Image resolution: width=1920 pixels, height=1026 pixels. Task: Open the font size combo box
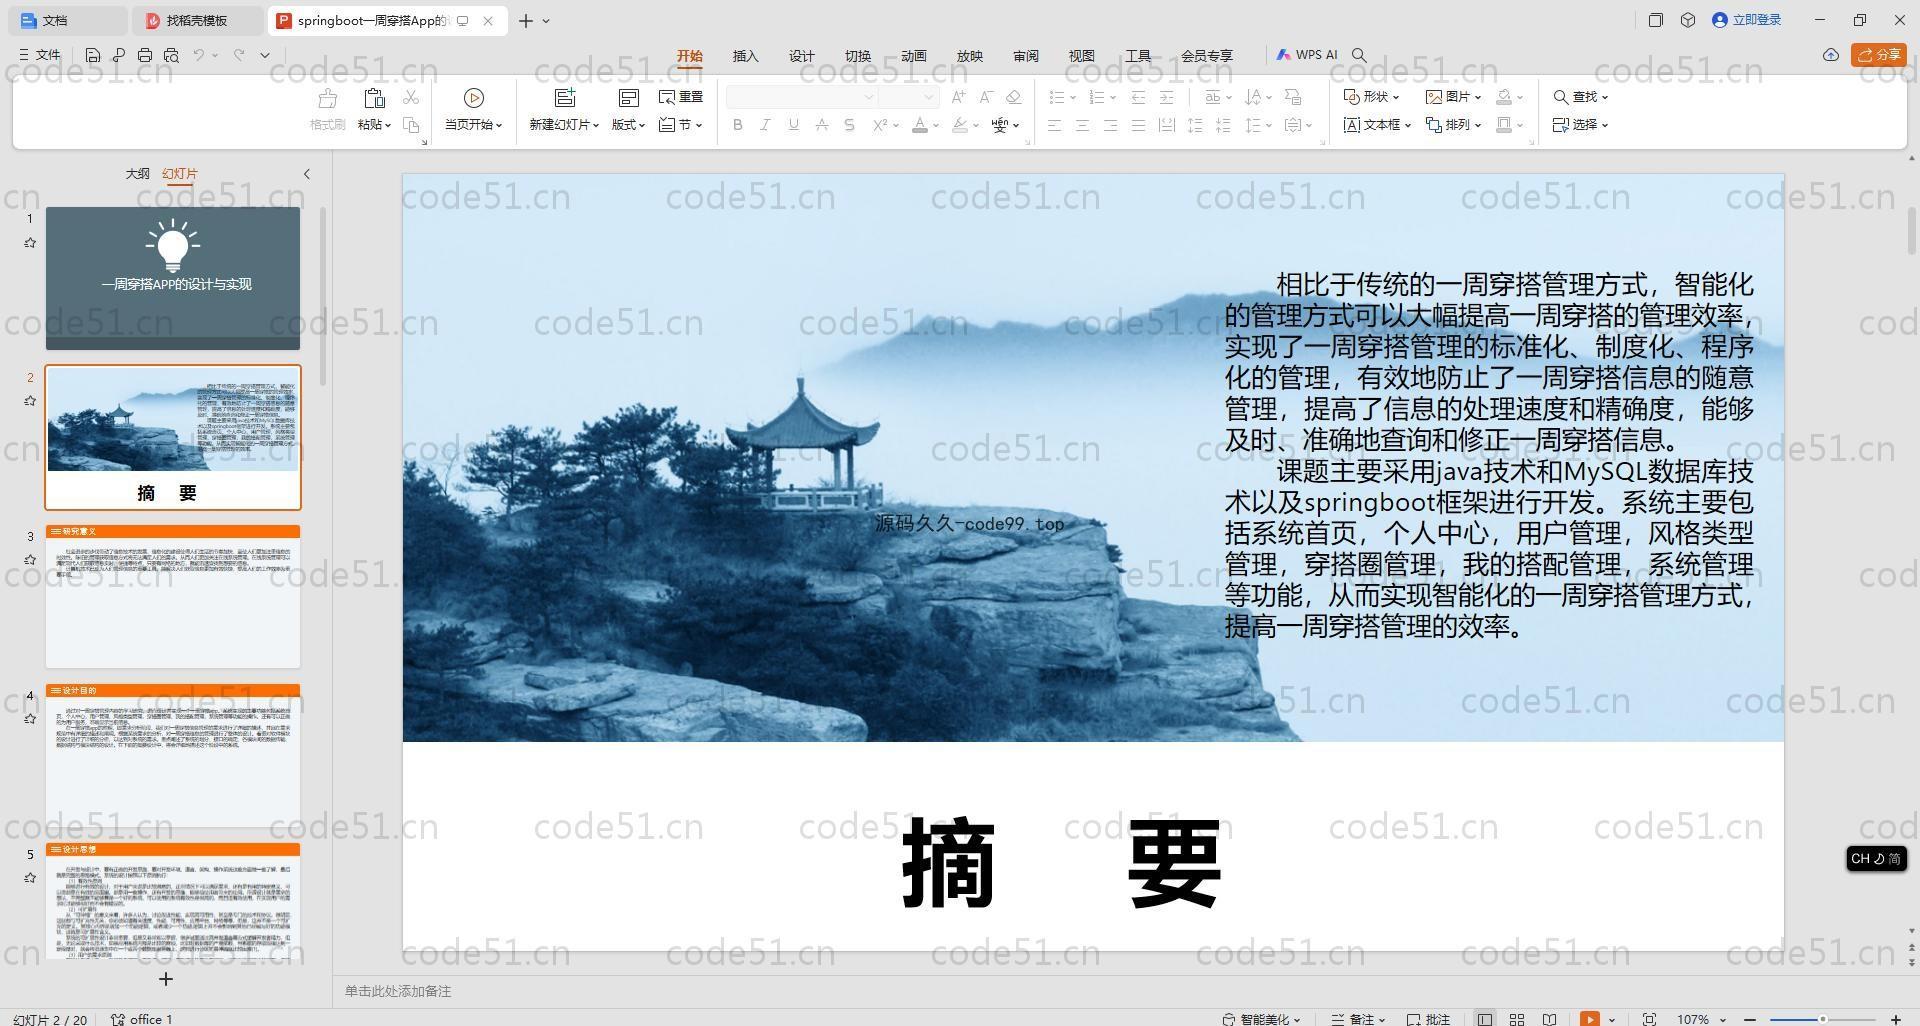909,97
